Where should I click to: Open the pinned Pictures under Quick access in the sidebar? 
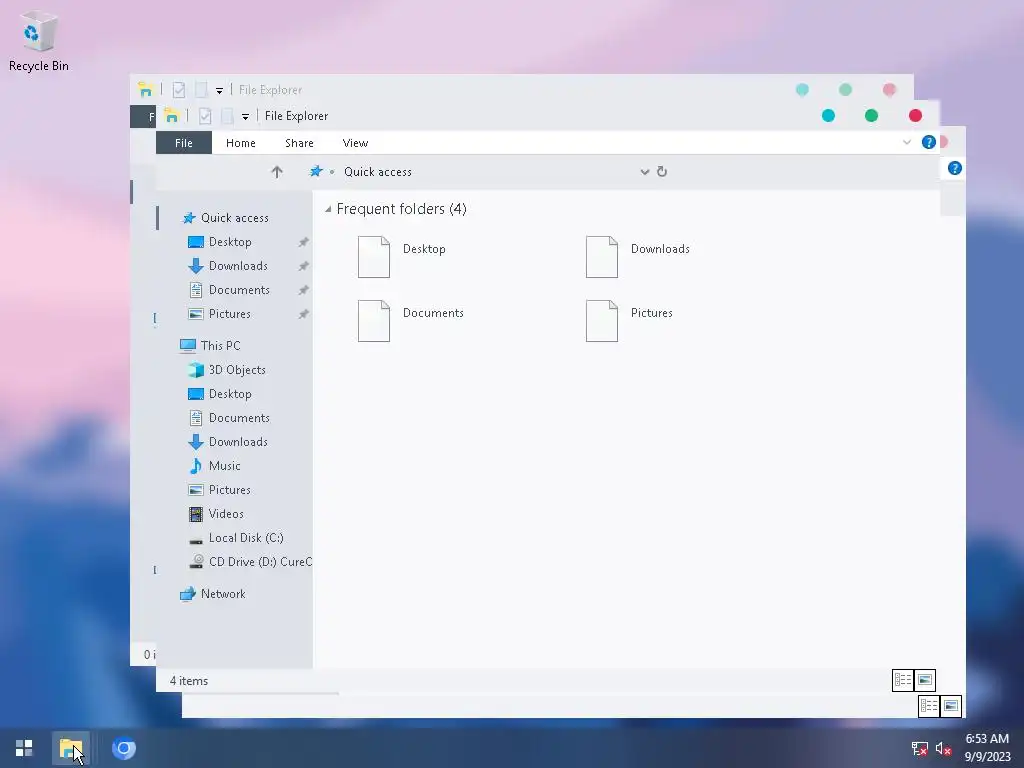229,314
